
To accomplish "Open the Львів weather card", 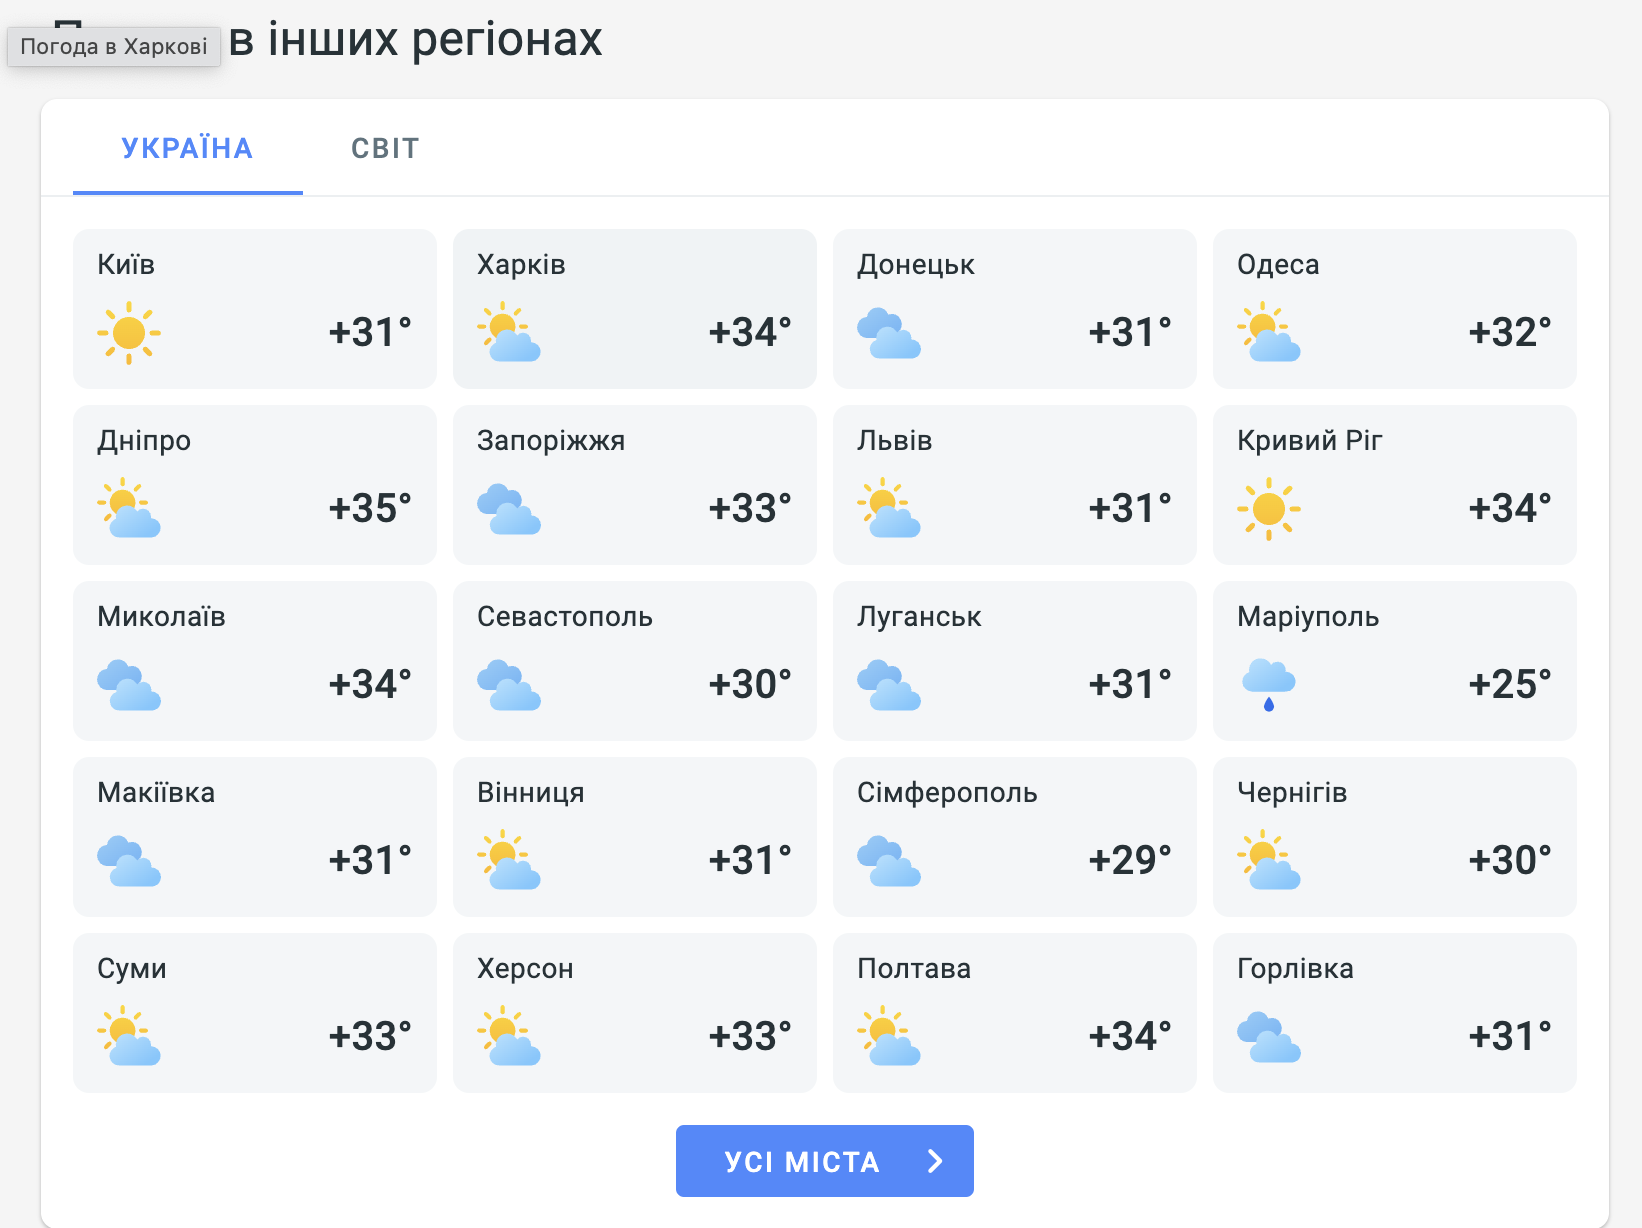I will click(x=1014, y=485).
